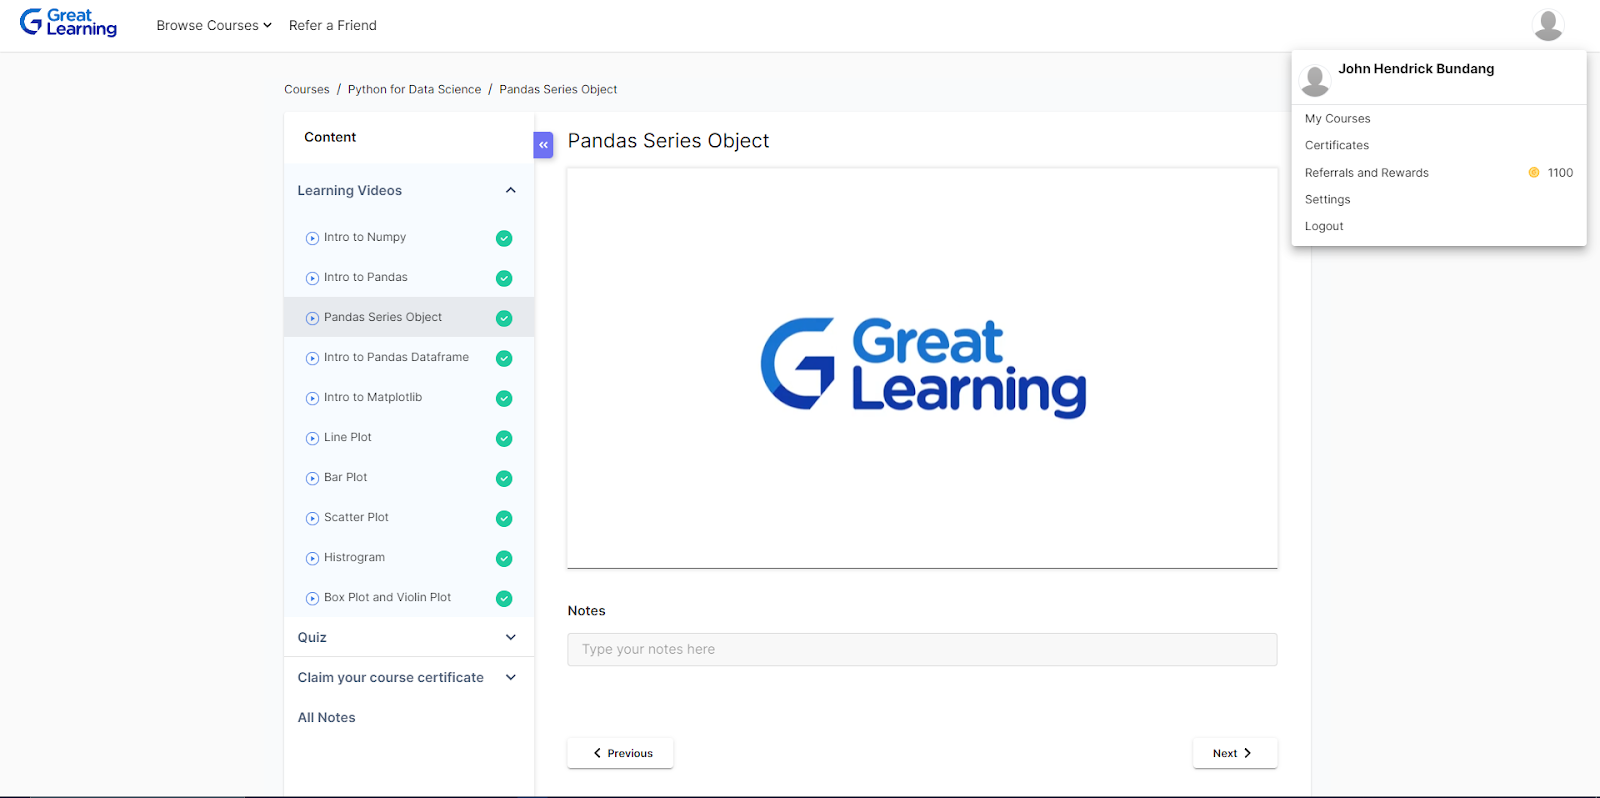Click play icon next to Pandas Series Object
The width and height of the screenshot is (1600, 798).
click(312, 318)
